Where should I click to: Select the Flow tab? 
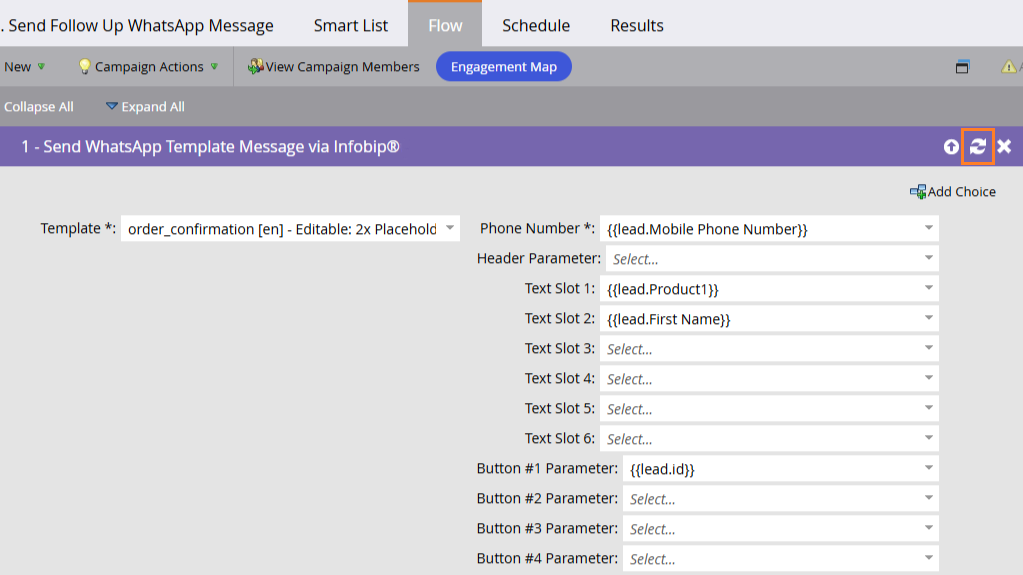[445, 25]
